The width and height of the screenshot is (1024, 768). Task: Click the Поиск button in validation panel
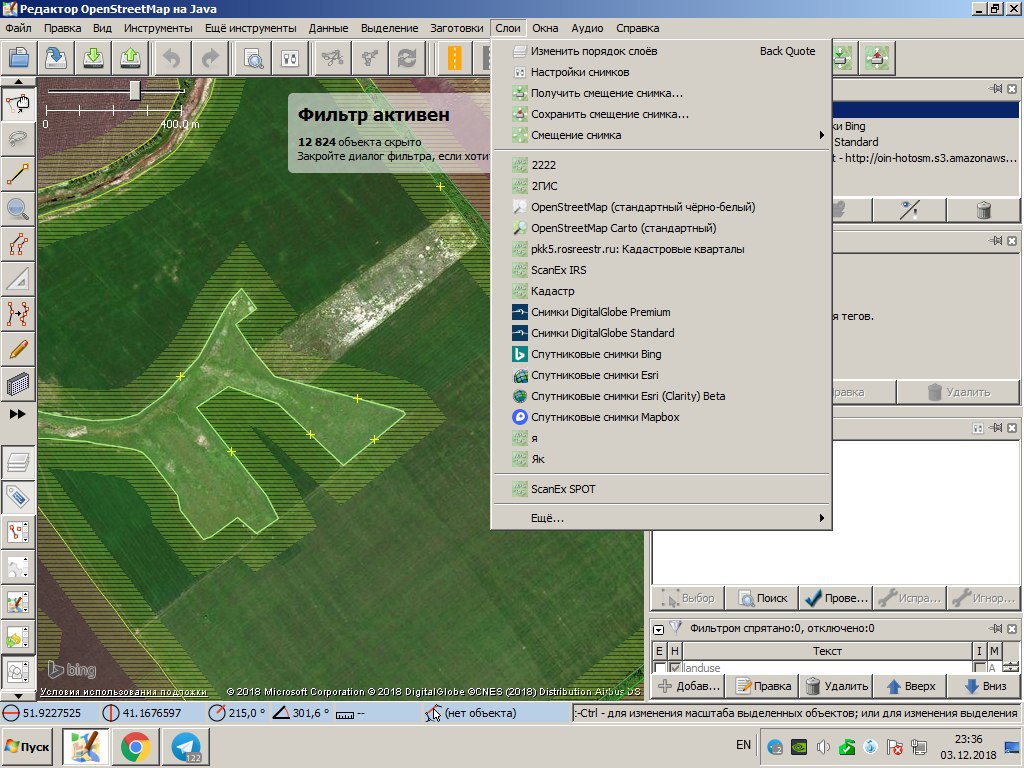click(x=762, y=598)
